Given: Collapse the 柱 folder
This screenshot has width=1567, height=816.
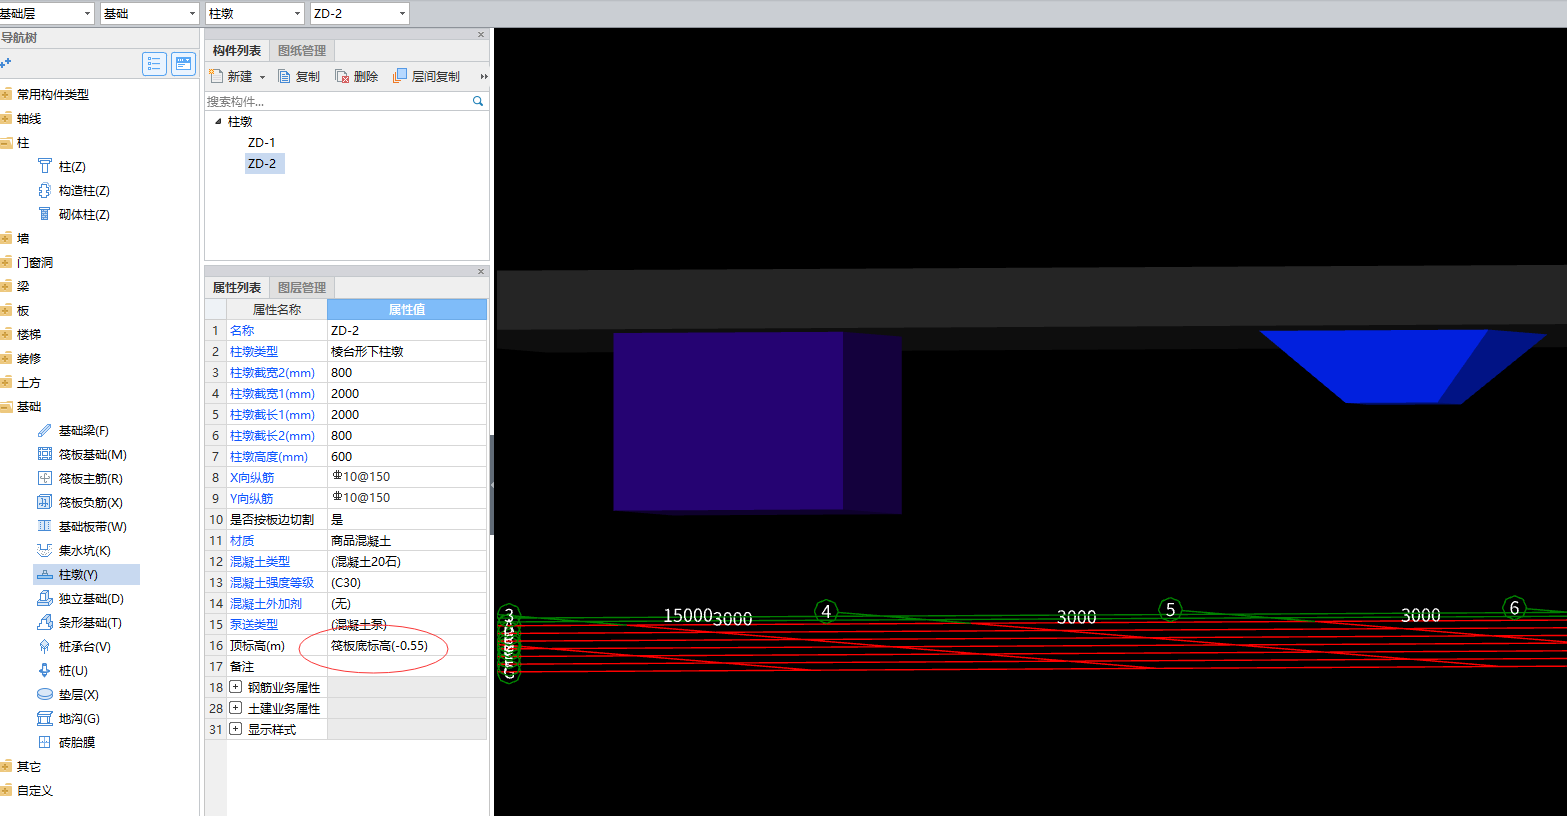Looking at the screenshot, I should tap(6, 142).
